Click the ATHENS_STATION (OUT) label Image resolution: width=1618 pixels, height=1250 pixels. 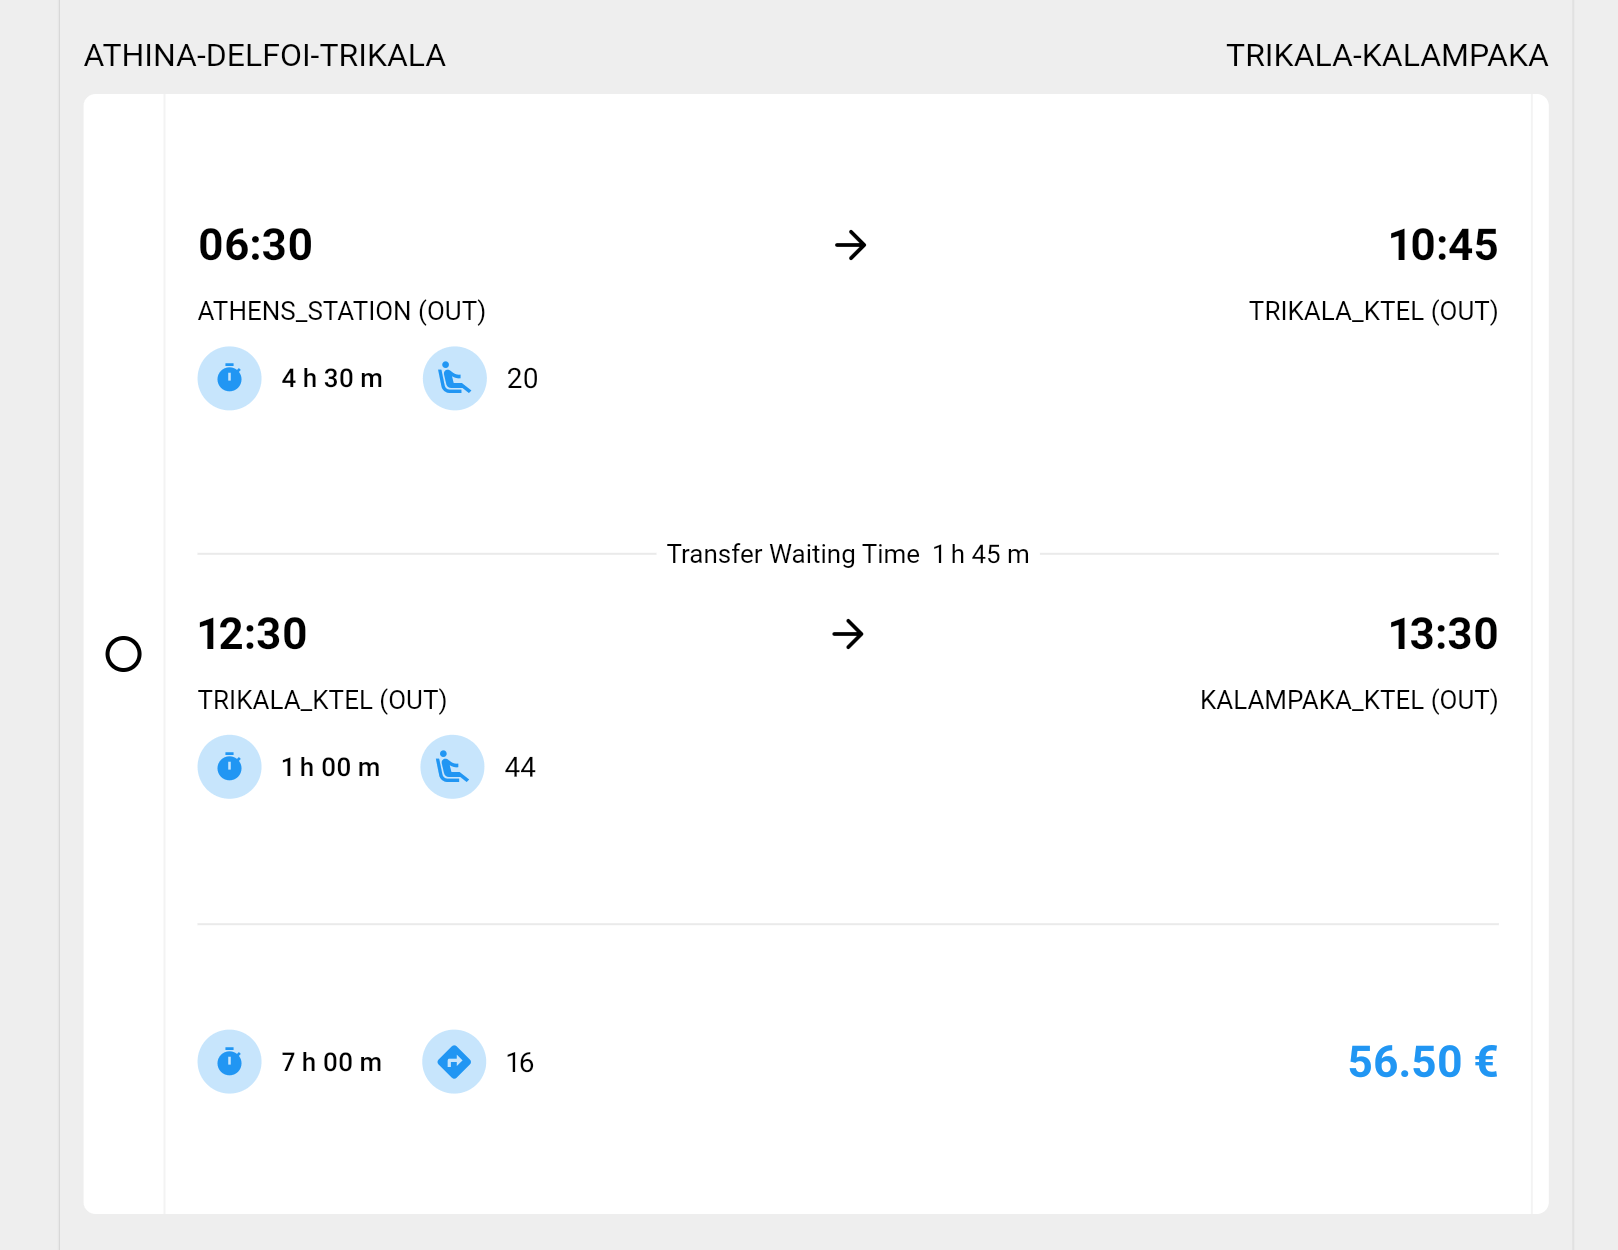(x=342, y=312)
